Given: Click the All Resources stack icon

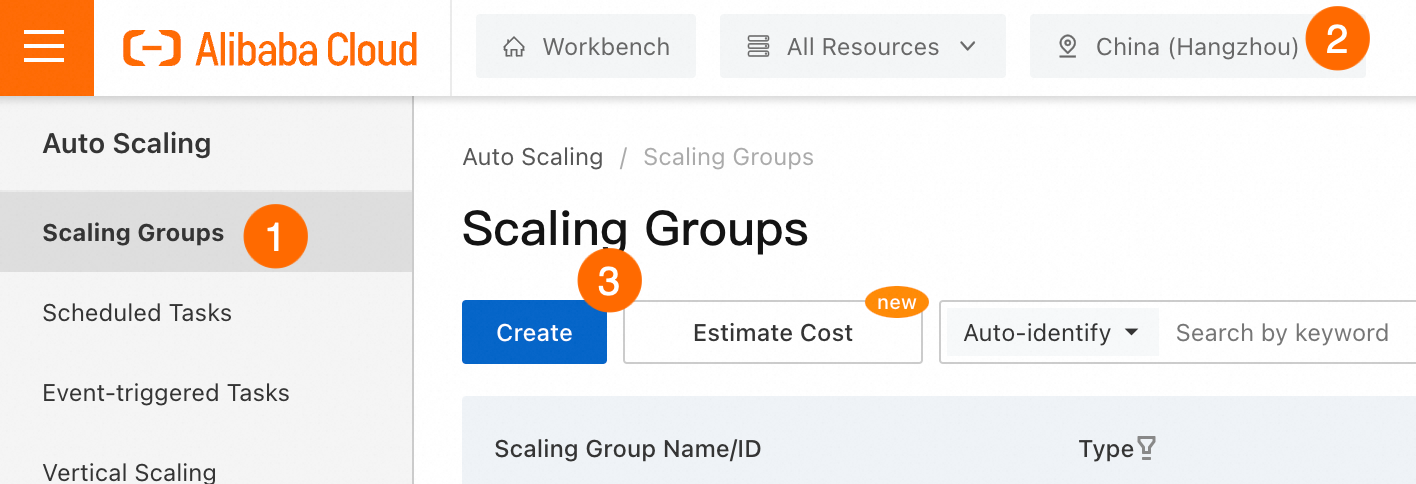Looking at the screenshot, I should (x=758, y=47).
